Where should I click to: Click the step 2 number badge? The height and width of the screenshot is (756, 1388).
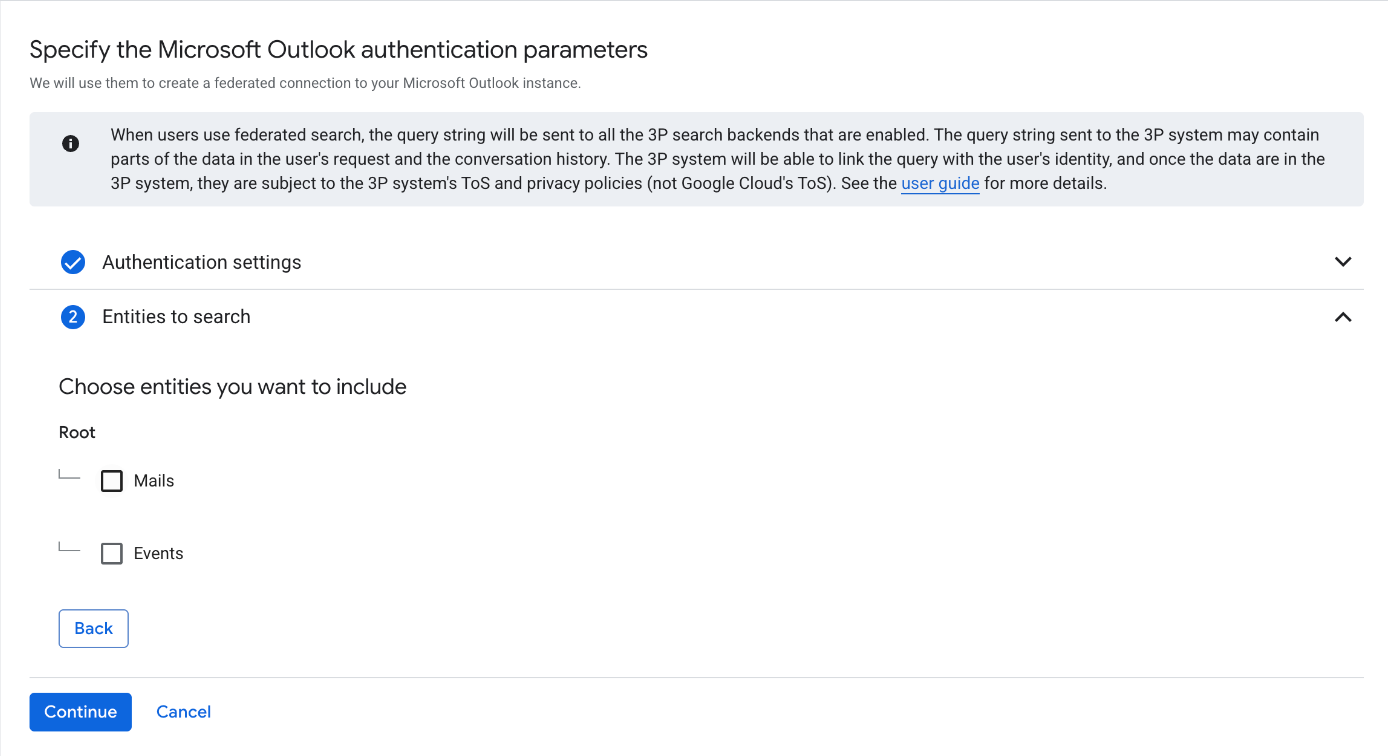[x=73, y=317]
